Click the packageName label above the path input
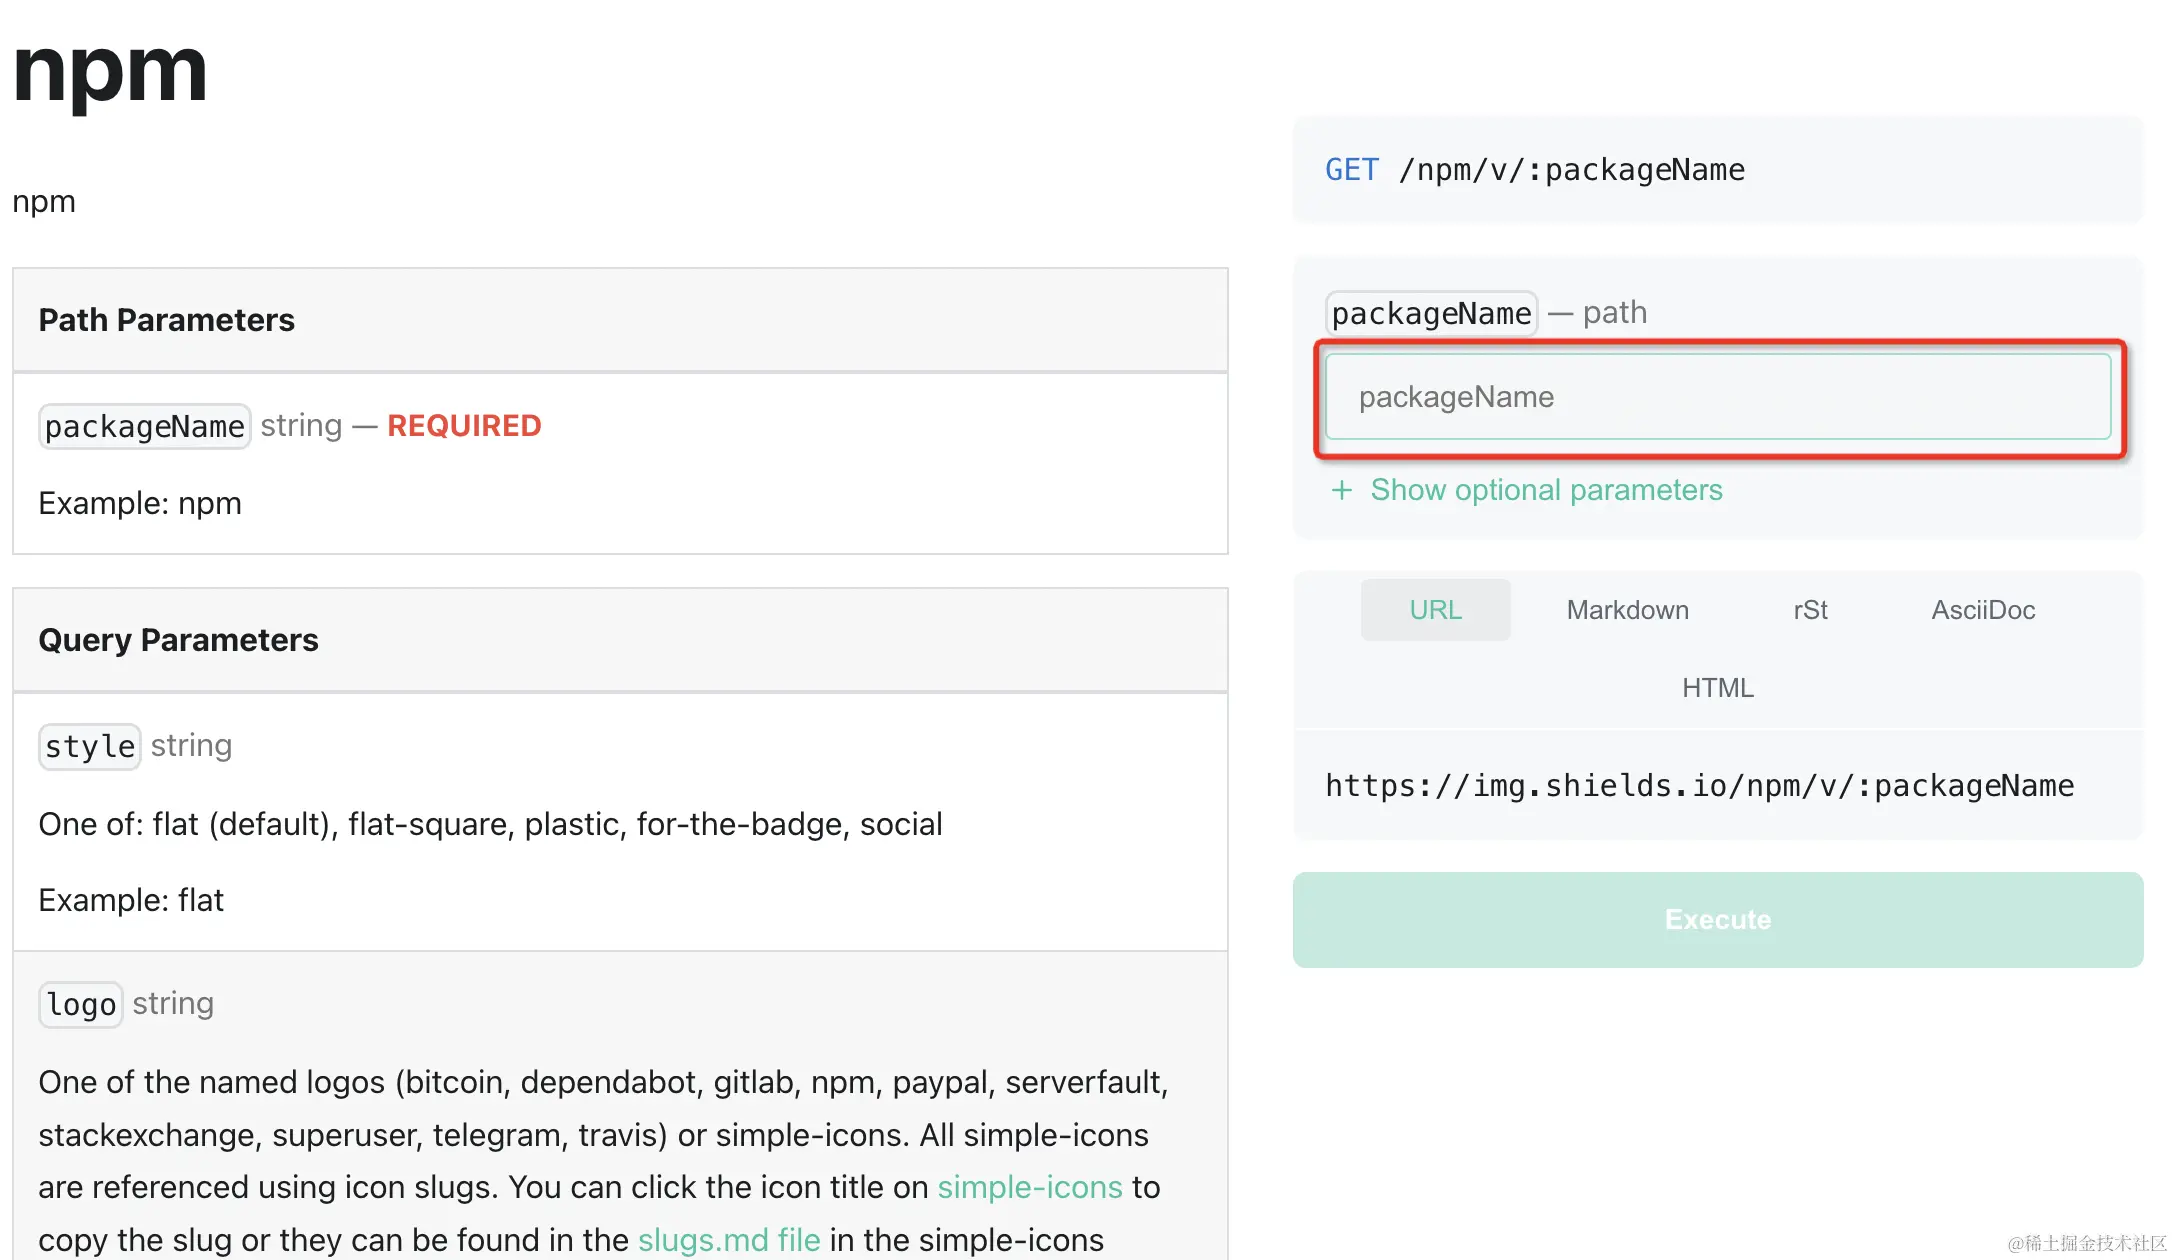The width and height of the screenshot is (2174, 1260). (1431, 313)
